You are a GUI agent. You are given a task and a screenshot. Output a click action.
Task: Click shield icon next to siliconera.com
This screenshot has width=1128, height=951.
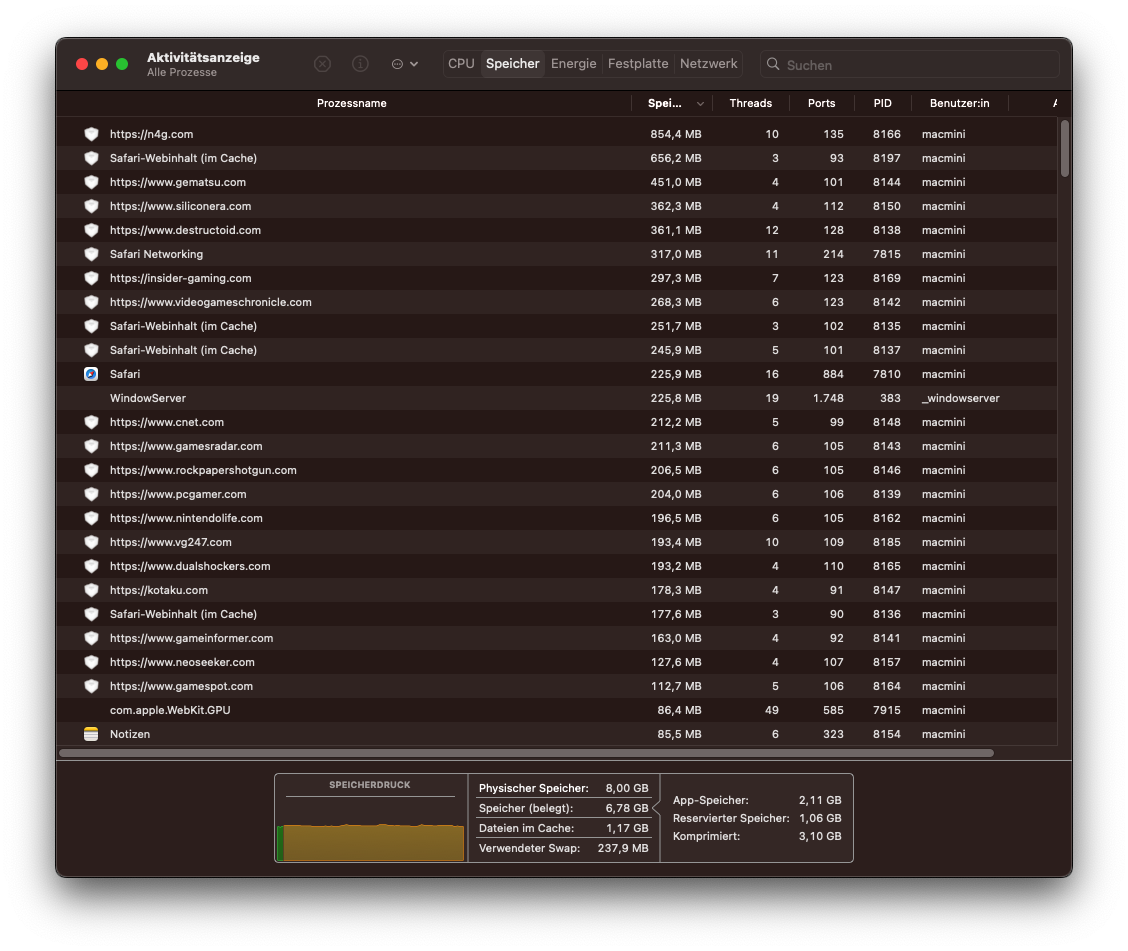pyautogui.click(x=91, y=206)
